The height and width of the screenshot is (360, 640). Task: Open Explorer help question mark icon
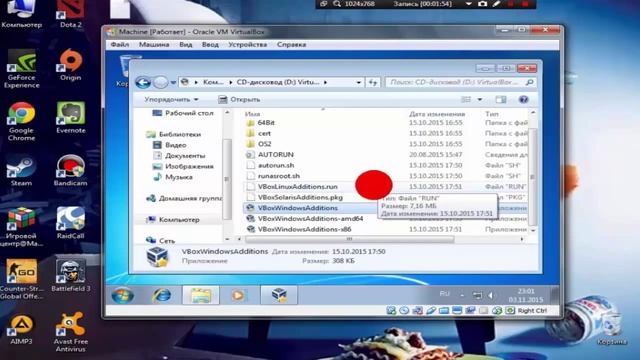tap(523, 99)
